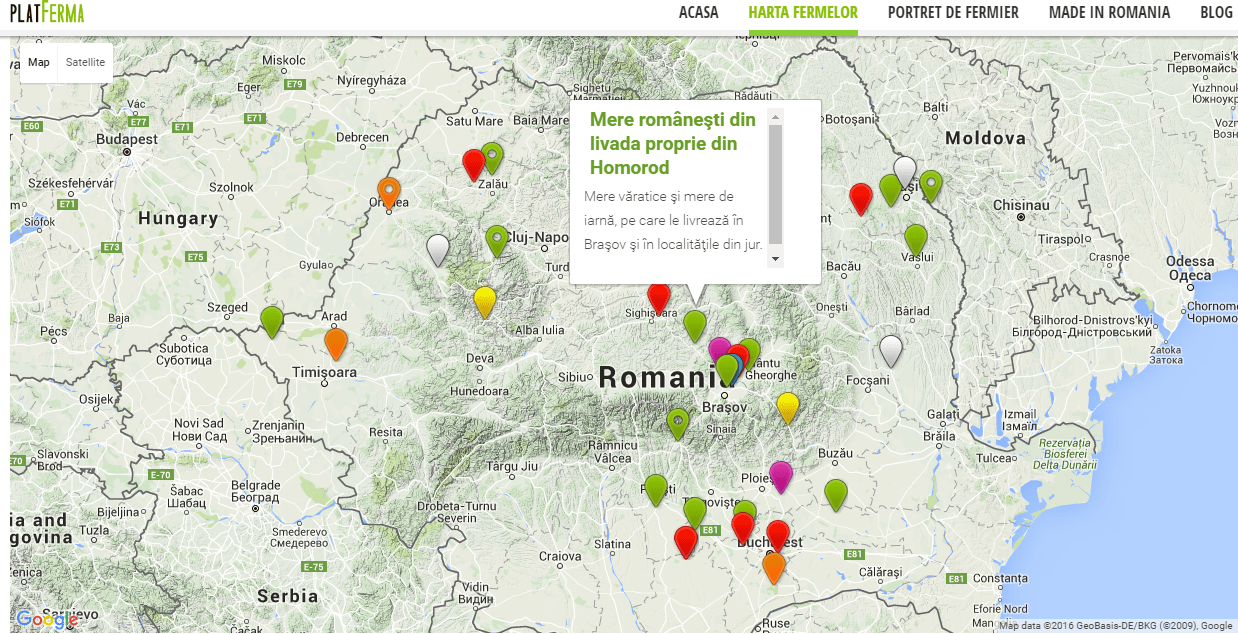Click popup scrollbar down arrow

[x=775, y=258]
